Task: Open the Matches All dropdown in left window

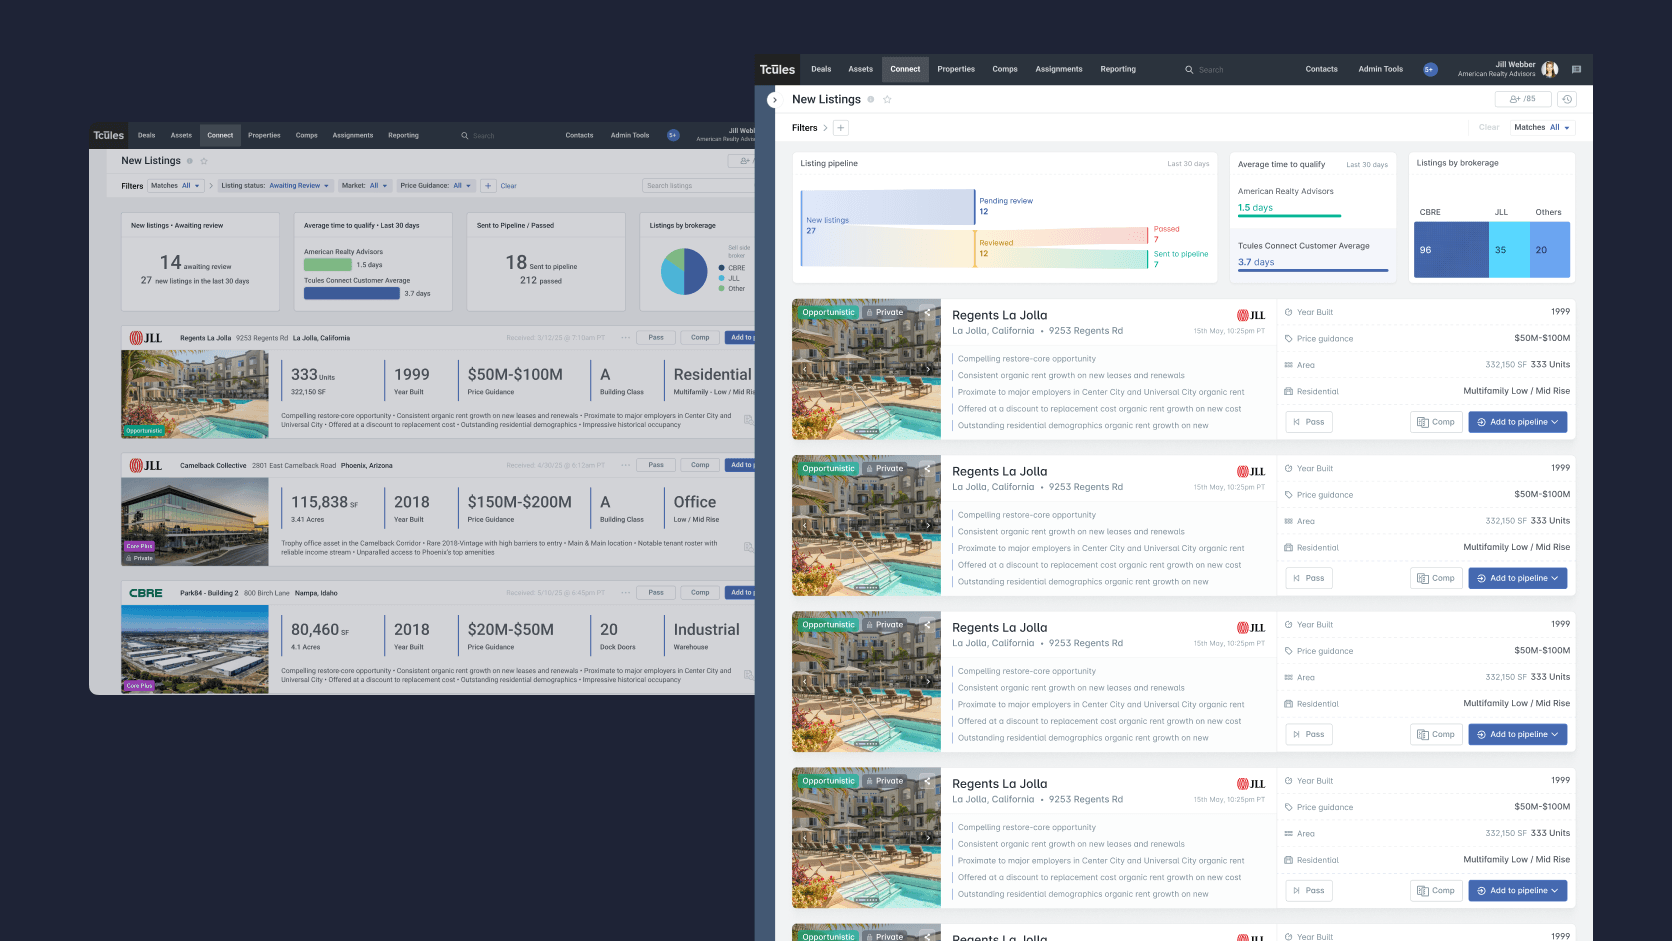Action: point(176,186)
